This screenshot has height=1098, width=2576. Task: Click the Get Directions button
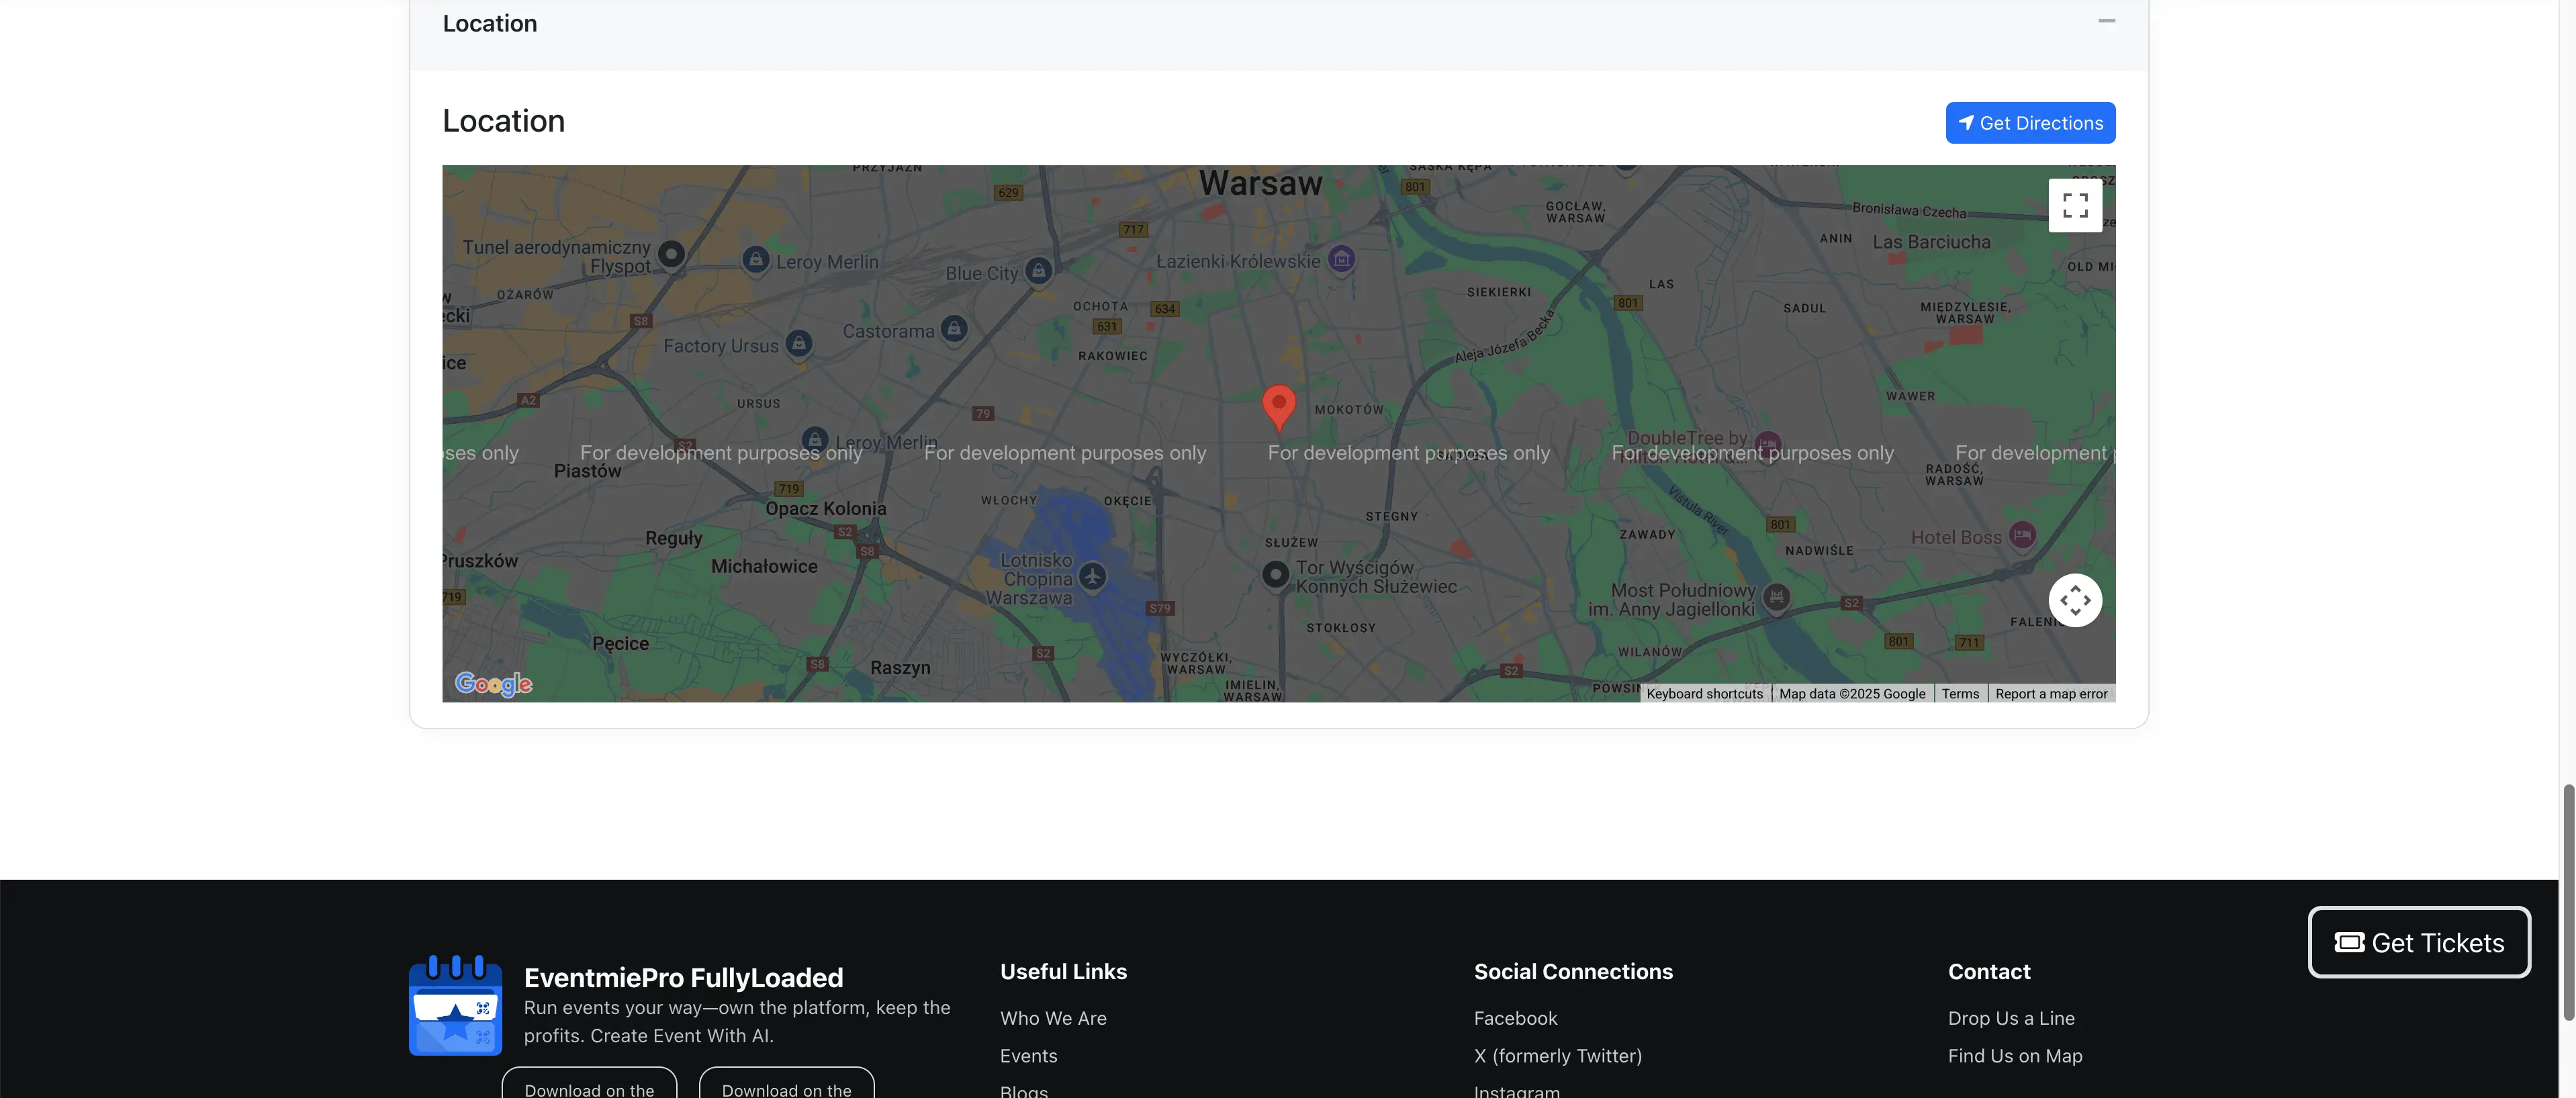[2030, 122]
